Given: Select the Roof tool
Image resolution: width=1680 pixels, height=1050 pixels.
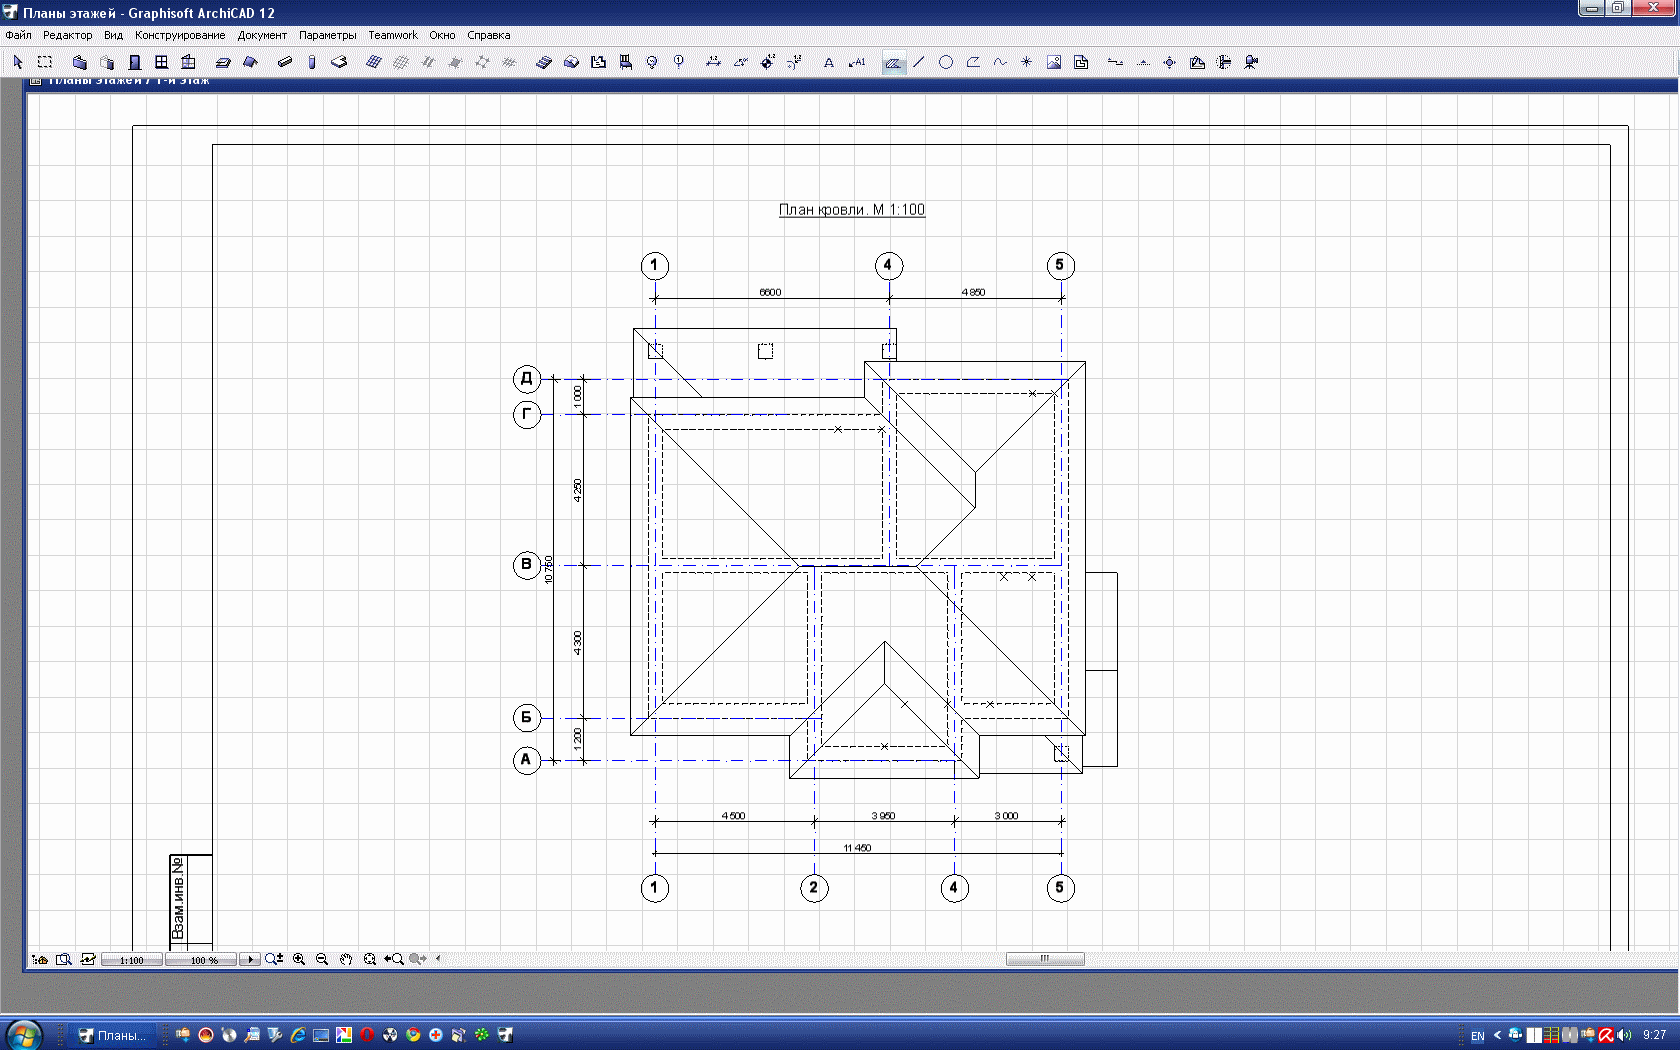Looking at the screenshot, I should tap(250, 62).
